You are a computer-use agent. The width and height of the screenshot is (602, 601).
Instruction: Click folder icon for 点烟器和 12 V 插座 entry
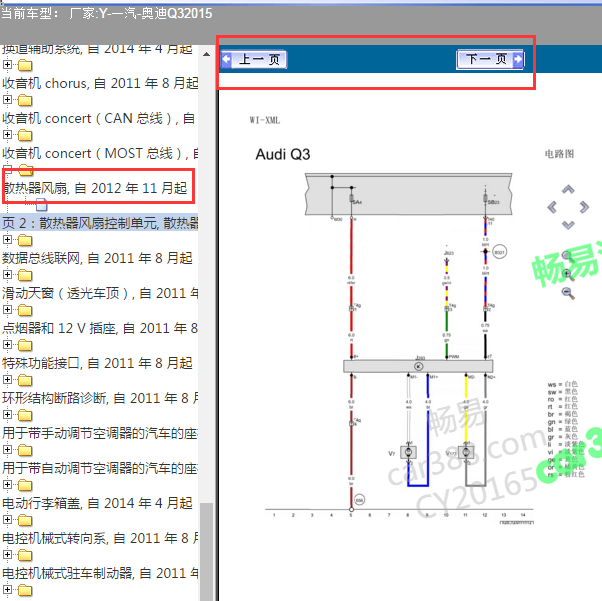coord(25,310)
